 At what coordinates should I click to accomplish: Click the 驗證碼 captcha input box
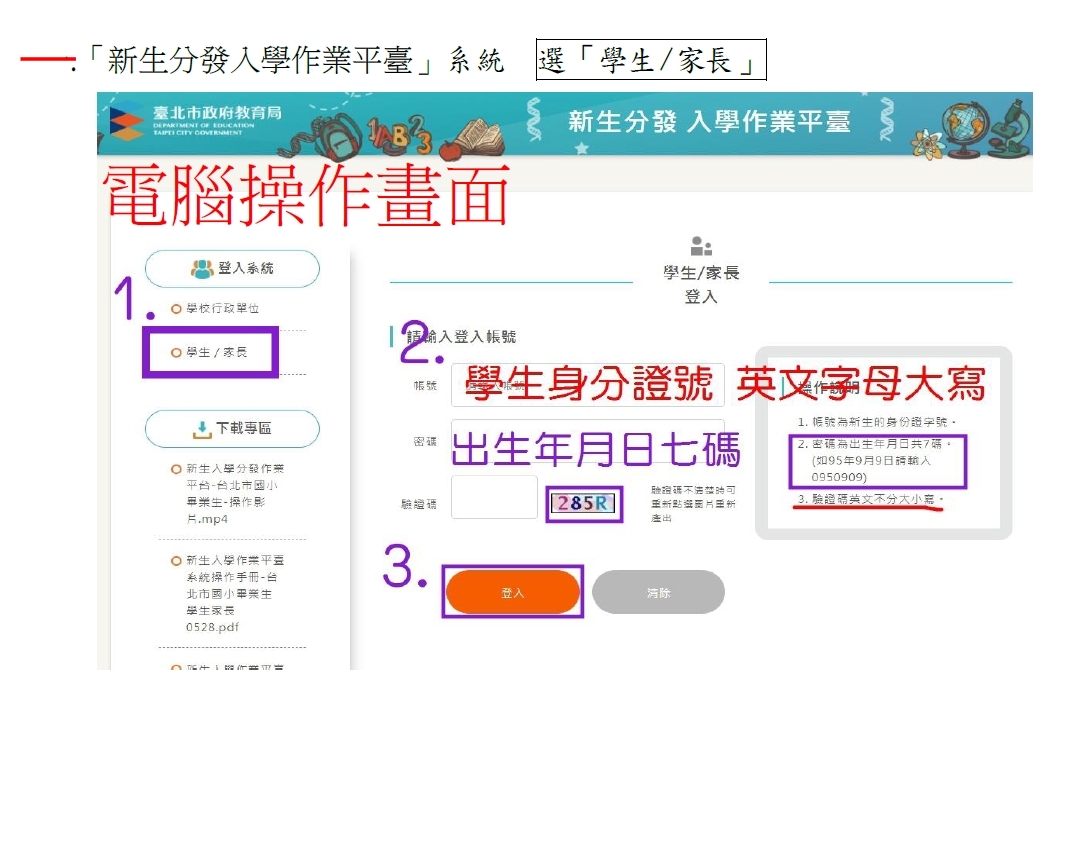pos(494,497)
